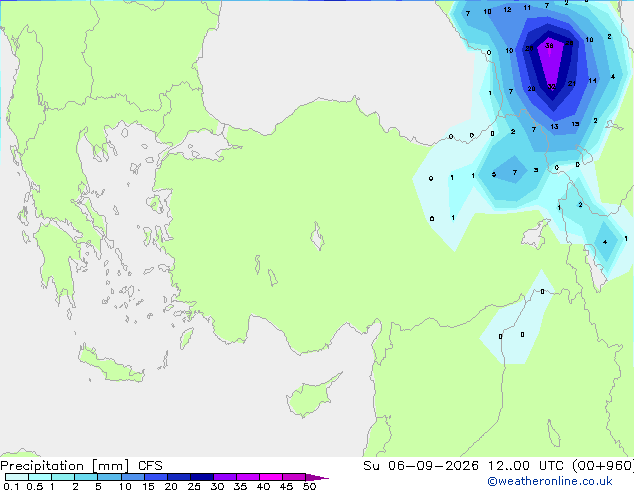Click the '25' legend scale label
This screenshot has width=634, height=490.
point(194,486)
